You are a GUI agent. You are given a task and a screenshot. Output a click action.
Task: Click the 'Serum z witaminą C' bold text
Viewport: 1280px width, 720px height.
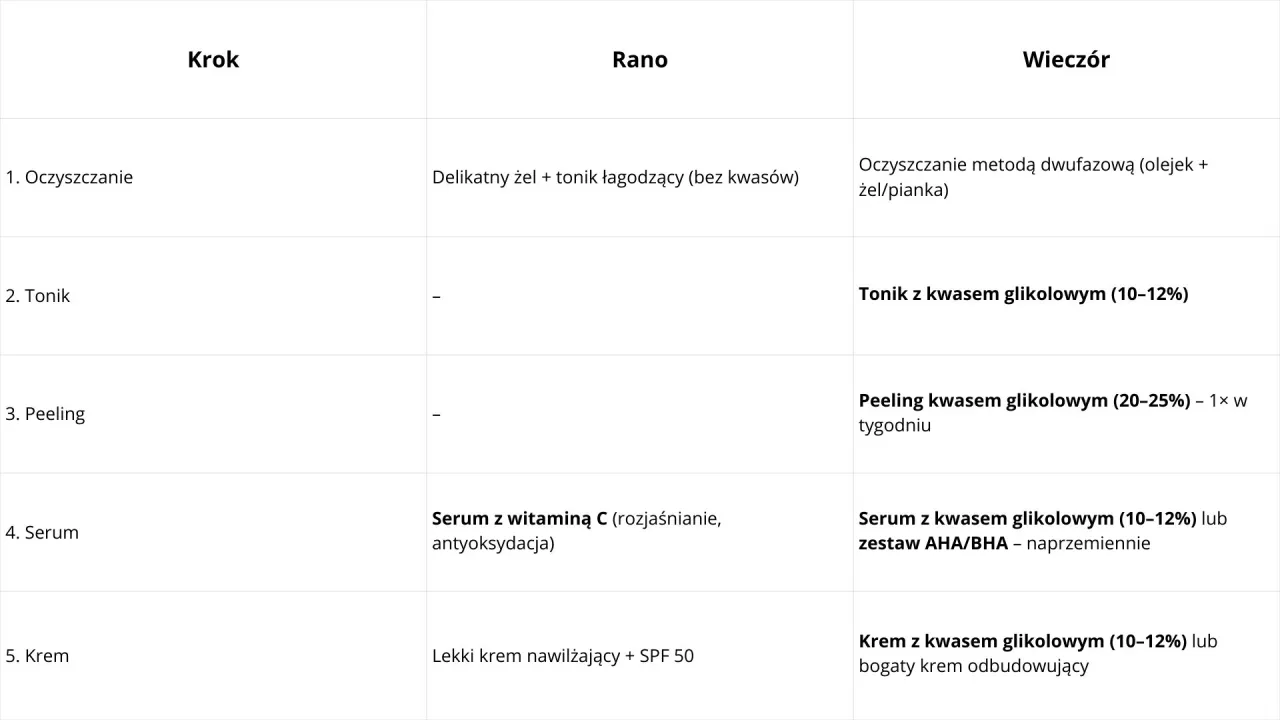click(x=519, y=519)
